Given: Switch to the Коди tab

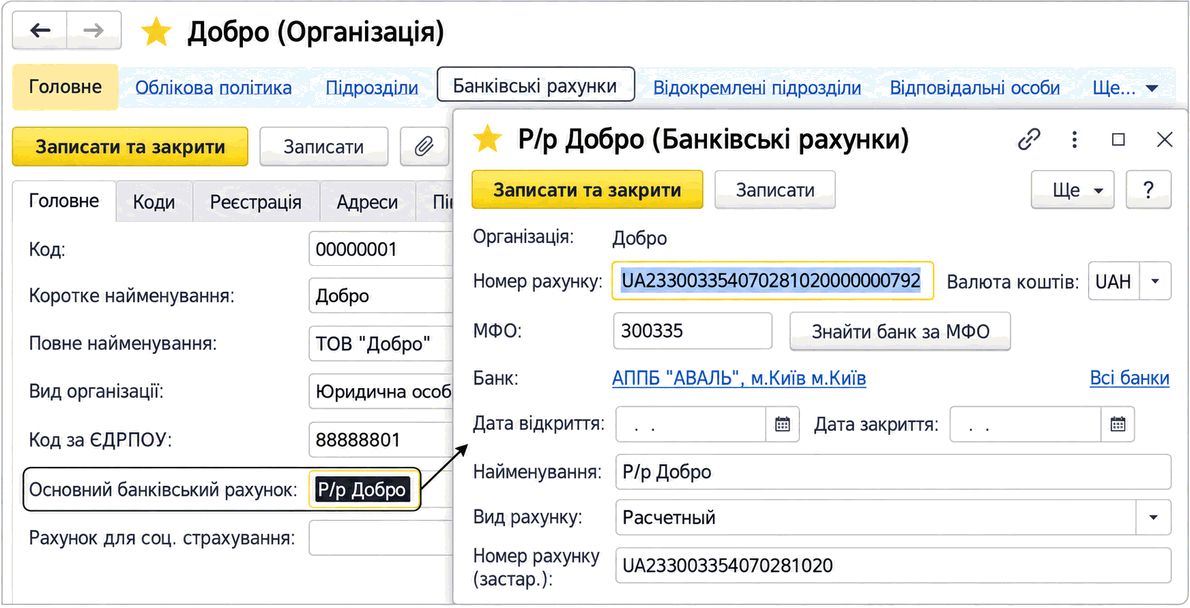Looking at the screenshot, I should [154, 202].
